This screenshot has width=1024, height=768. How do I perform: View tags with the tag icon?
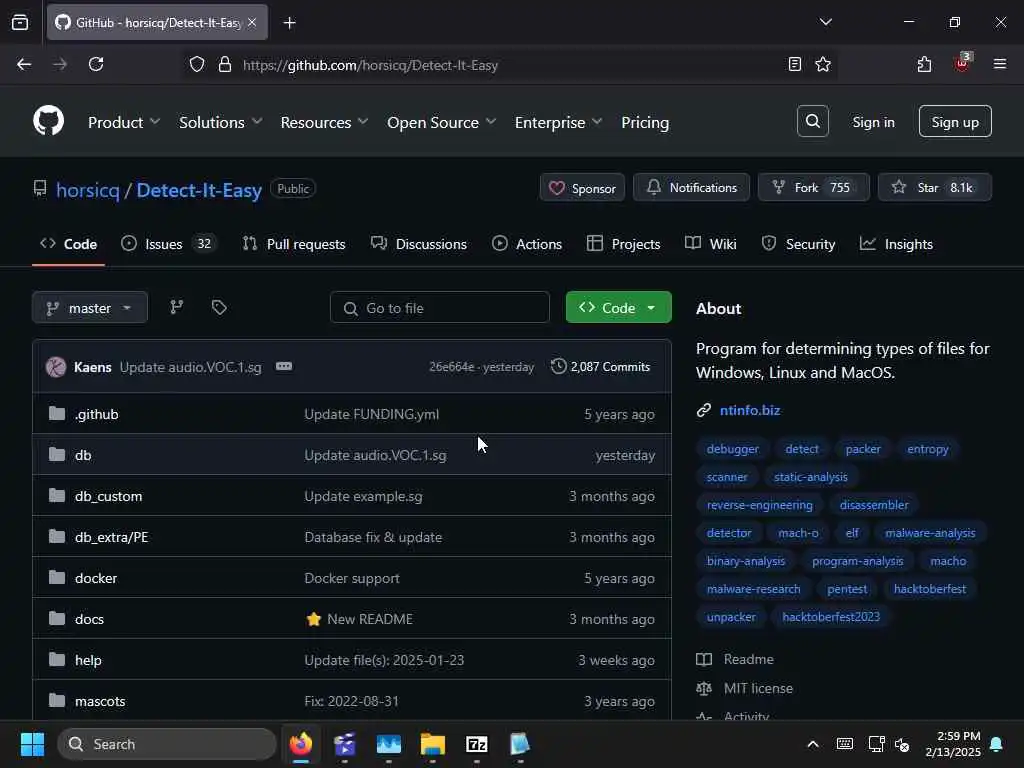(219, 307)
